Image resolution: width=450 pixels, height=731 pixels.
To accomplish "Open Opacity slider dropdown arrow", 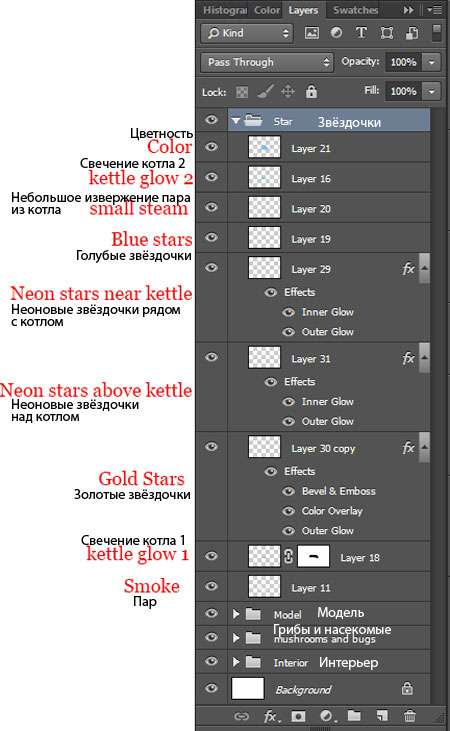I will coord(432,62).
